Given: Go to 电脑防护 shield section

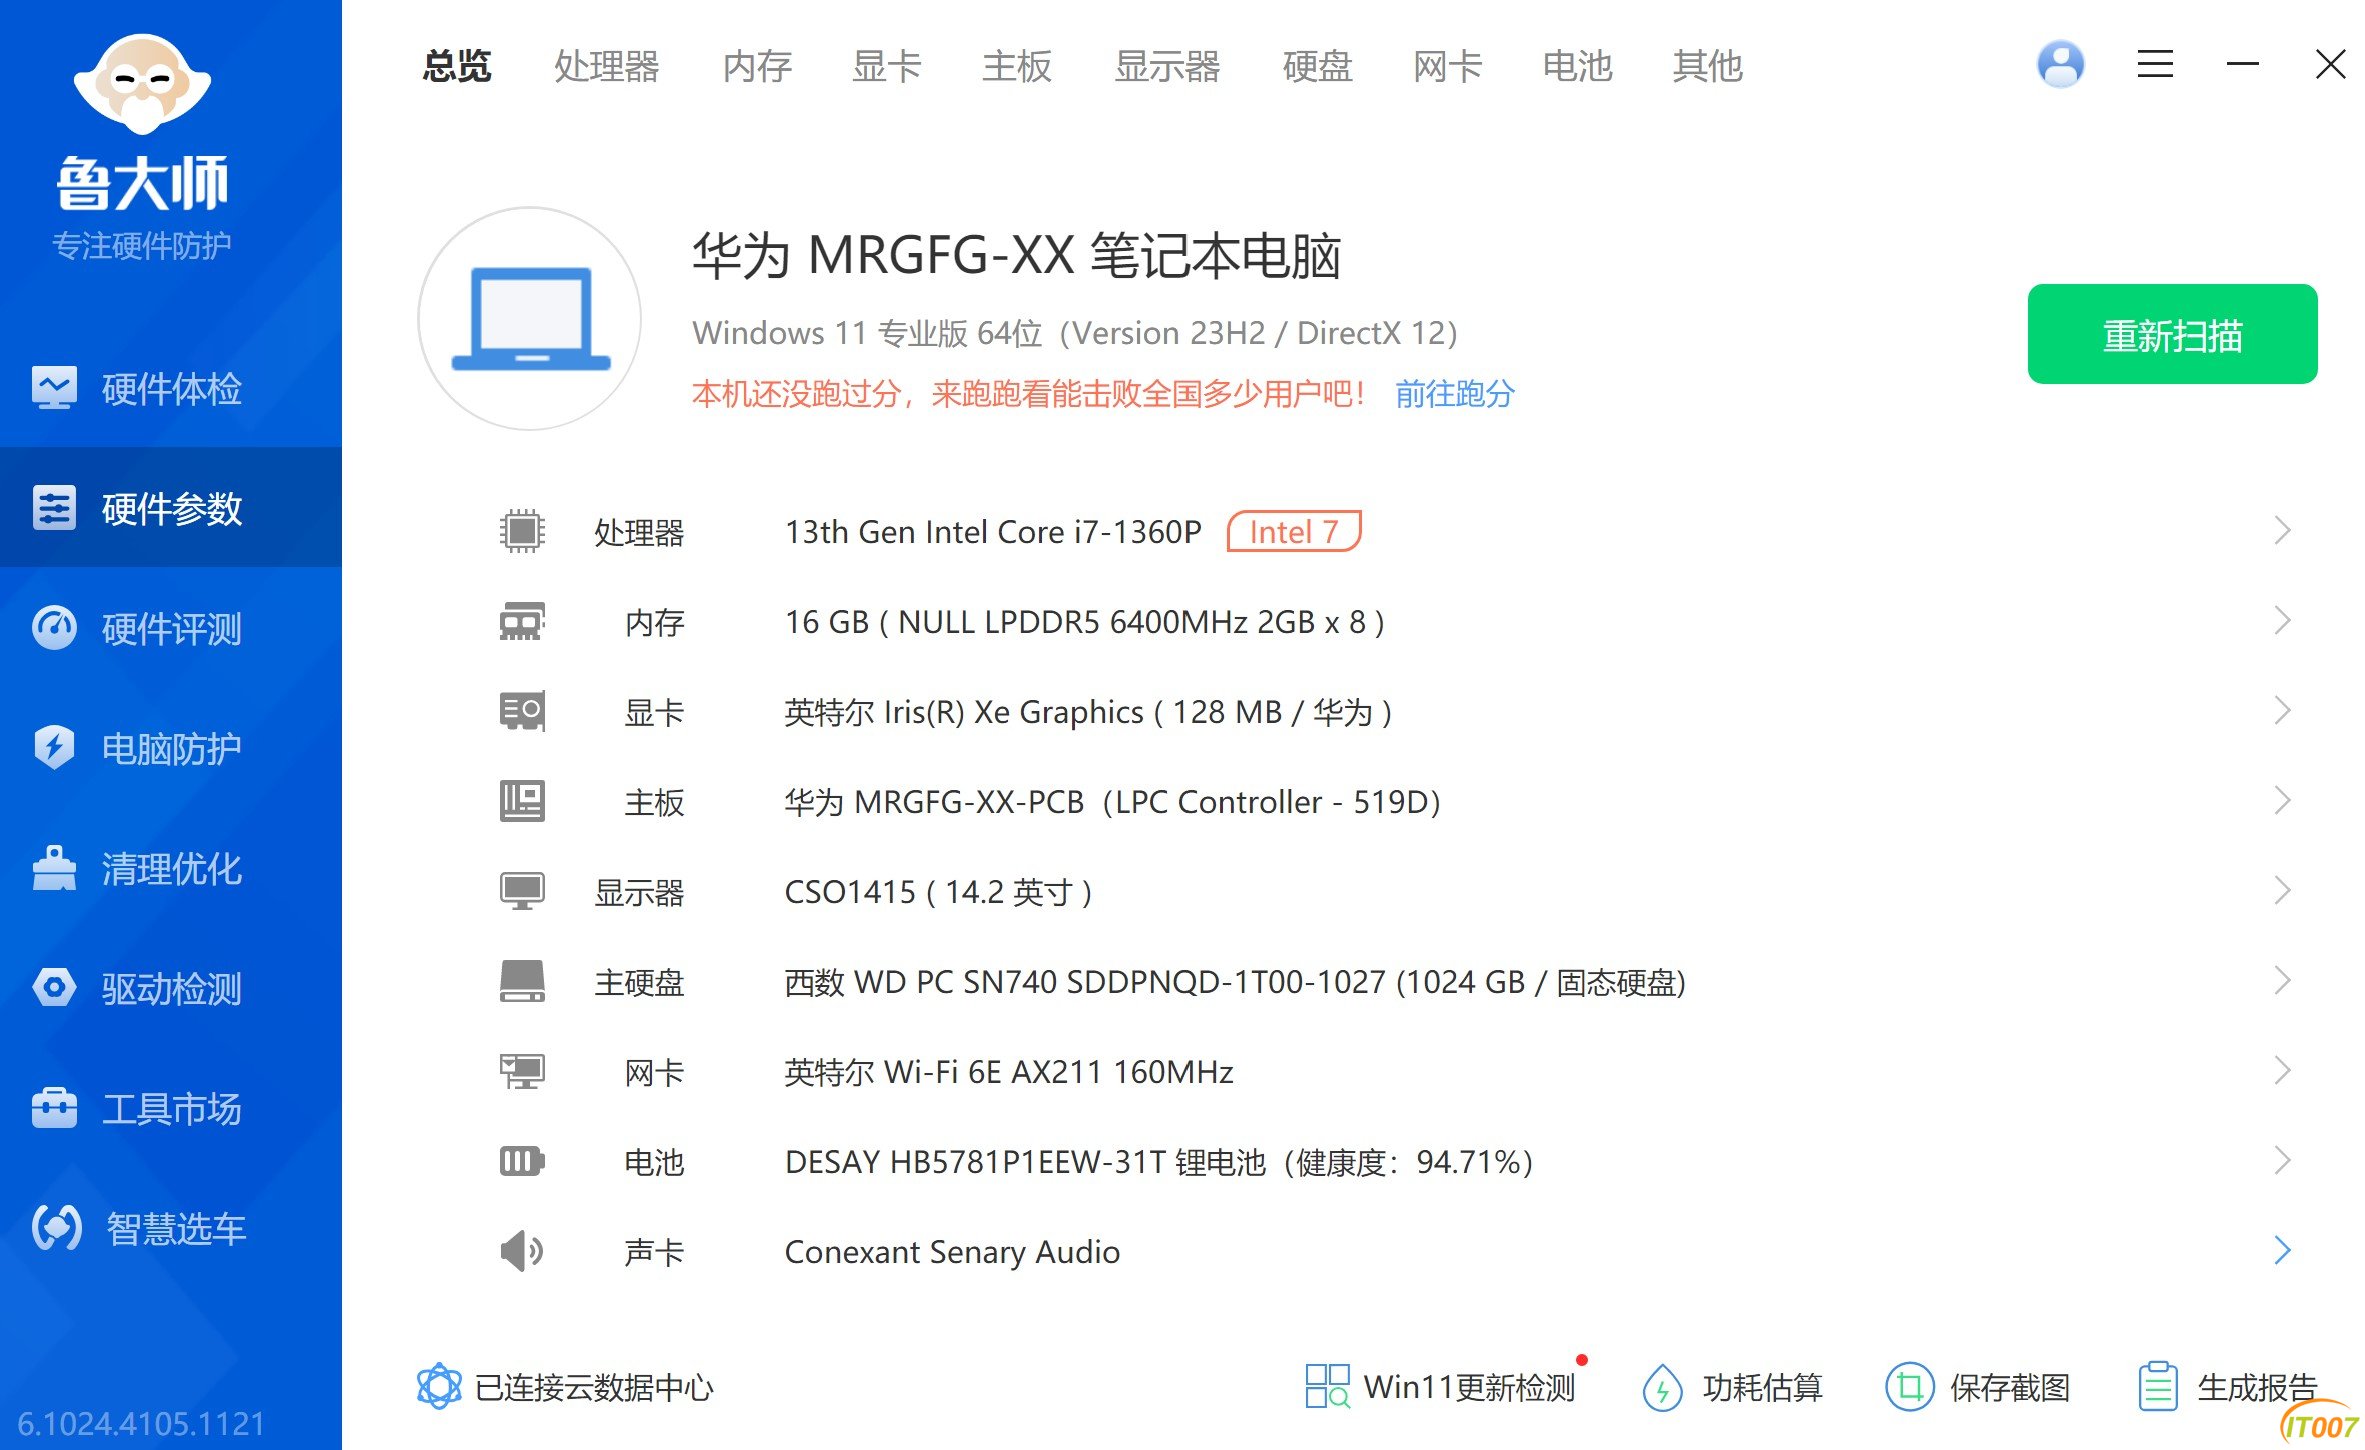Looking at the screenshot, I should click(x=170, y=748).
